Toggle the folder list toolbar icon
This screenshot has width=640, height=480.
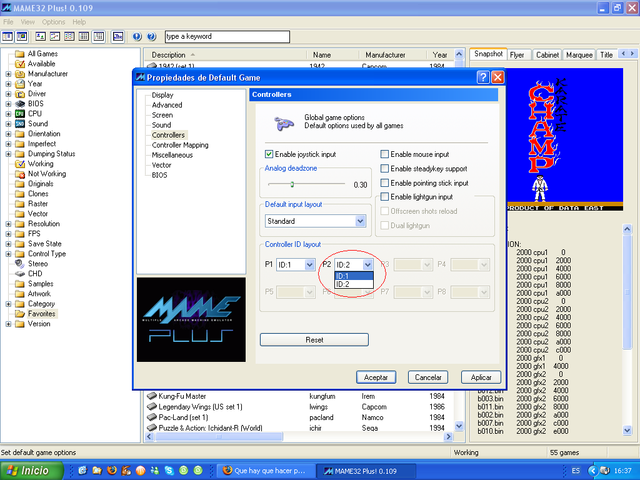click(x=7, y=37)
